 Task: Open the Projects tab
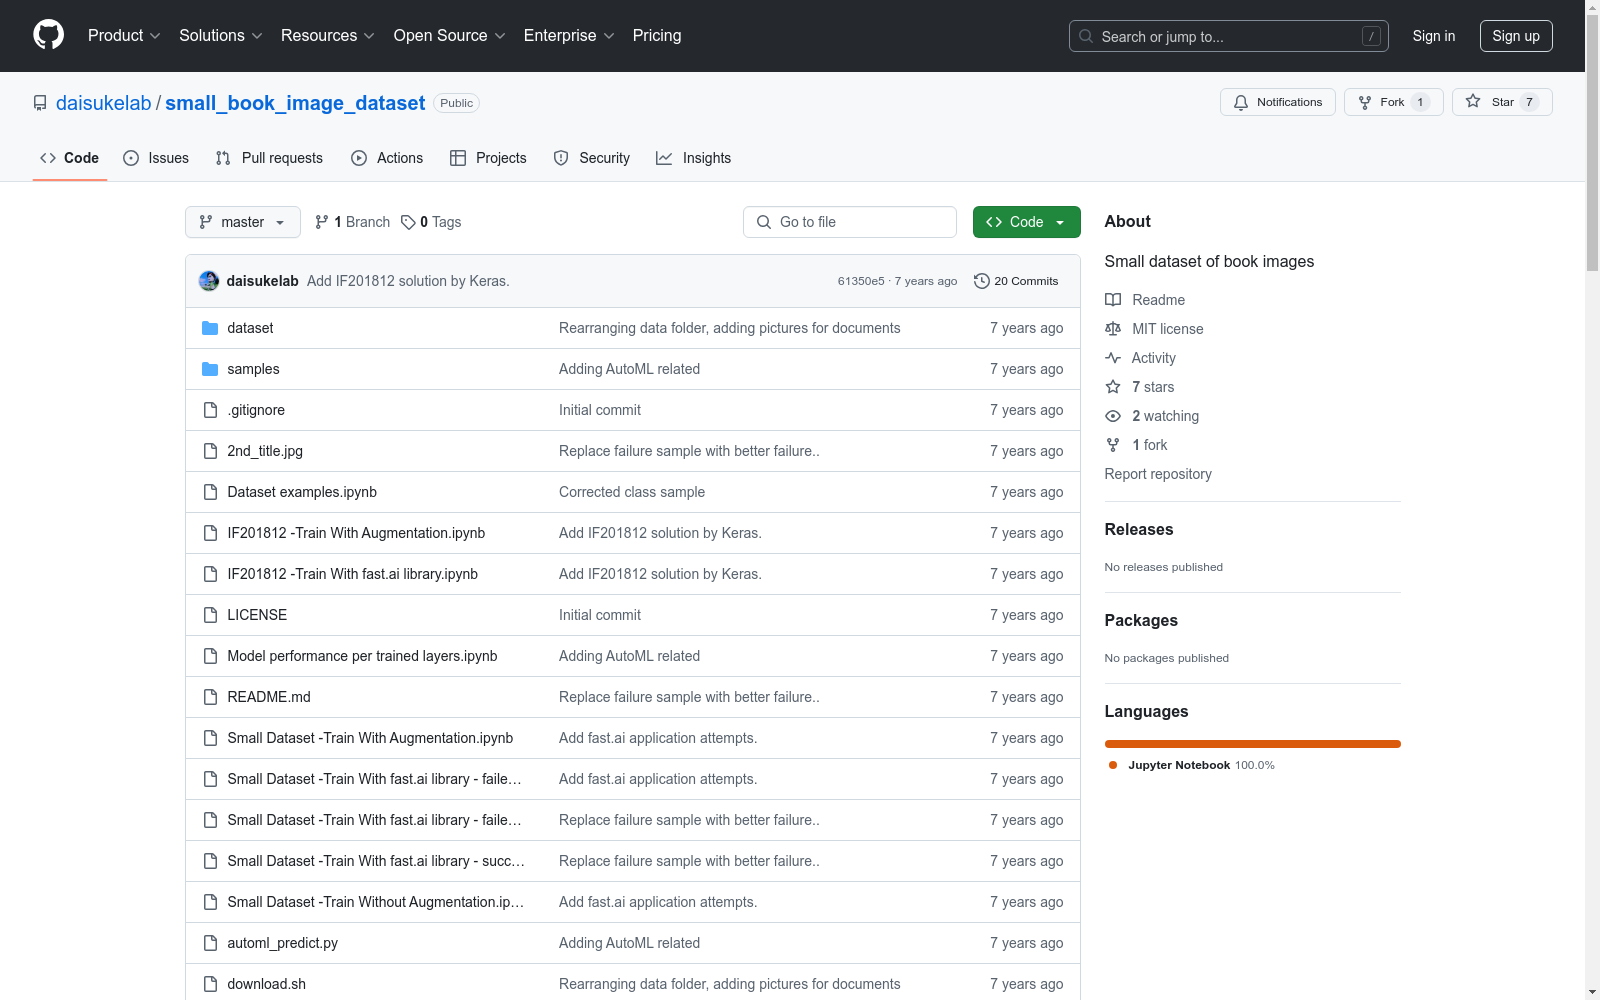[x=488, y=158]
